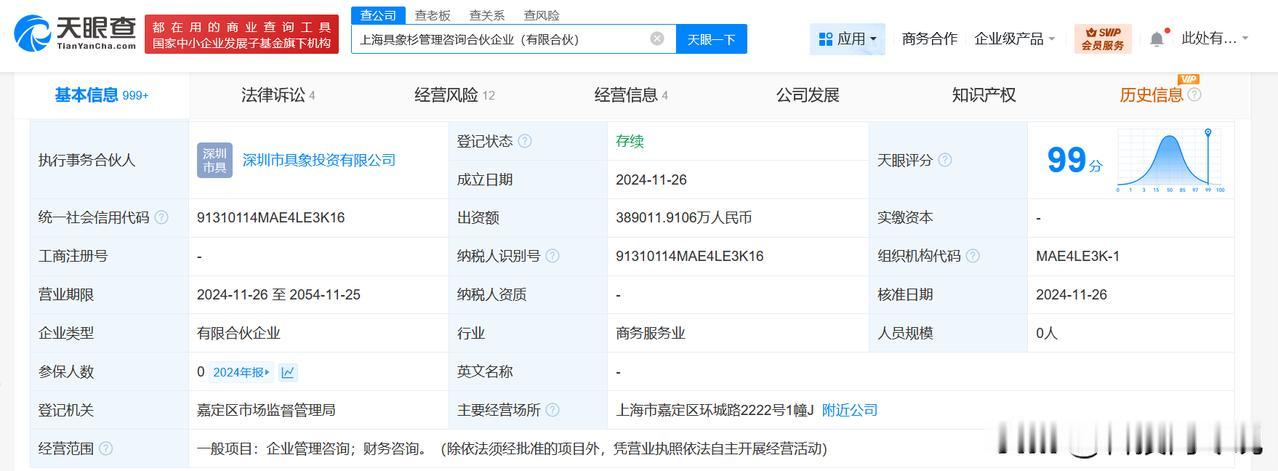Switch to the 经营风险 tab
1278x471 pixels.
coord(455,95)
